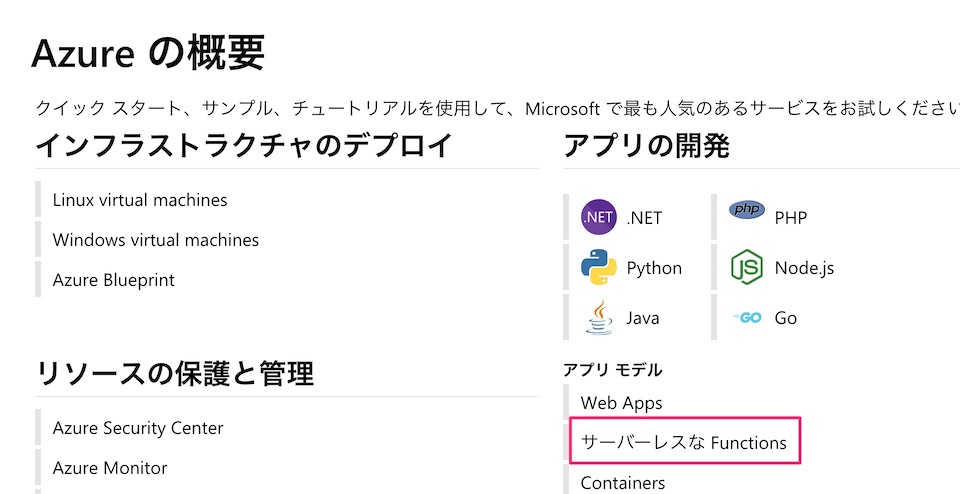960x494 pixels.
Task: Click the PHP text label
Action: click(790, 218)
